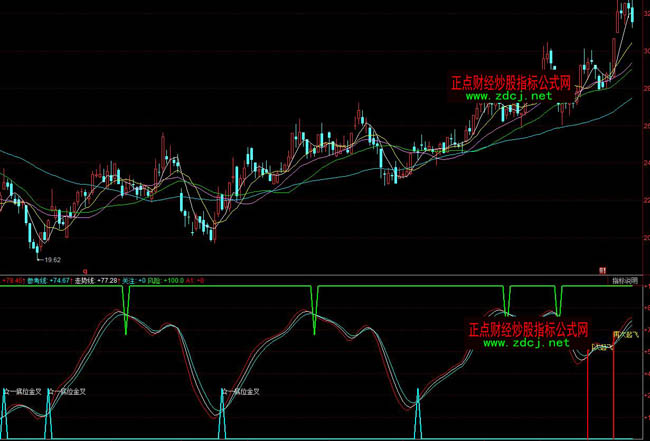Click the candlestick at the 19.62 low

point(34,243)
